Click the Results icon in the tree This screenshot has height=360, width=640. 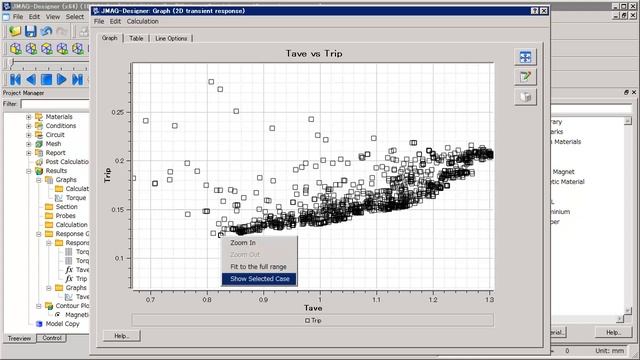[39, 171]
